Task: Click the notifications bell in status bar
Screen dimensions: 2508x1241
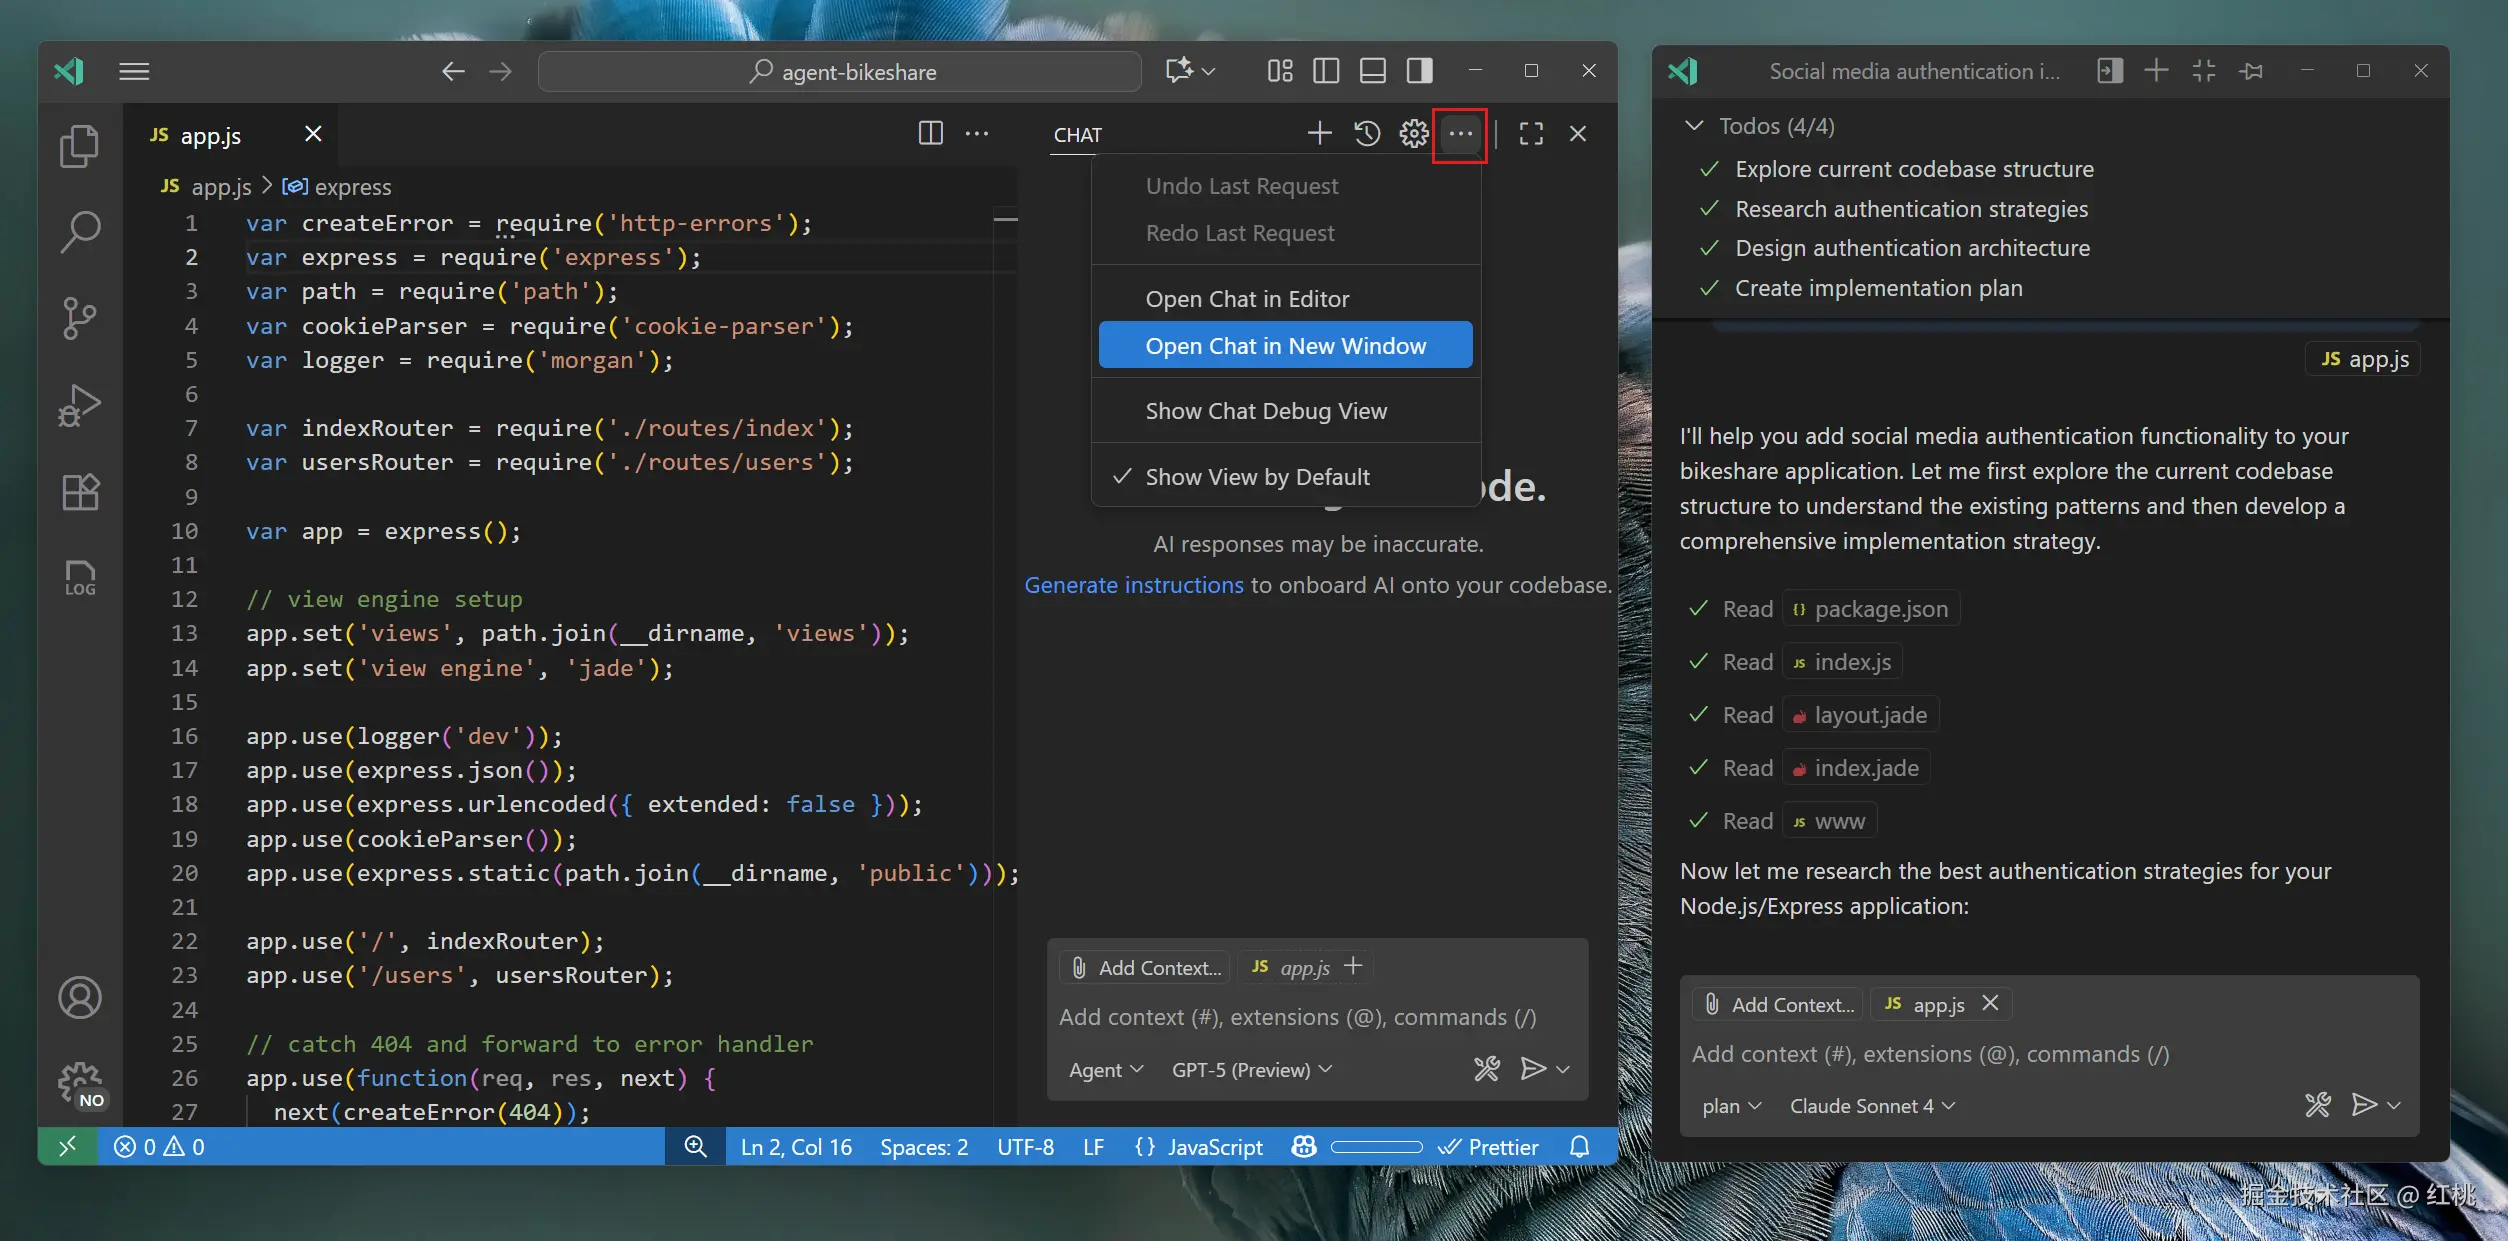Action: [1579, 1147]
